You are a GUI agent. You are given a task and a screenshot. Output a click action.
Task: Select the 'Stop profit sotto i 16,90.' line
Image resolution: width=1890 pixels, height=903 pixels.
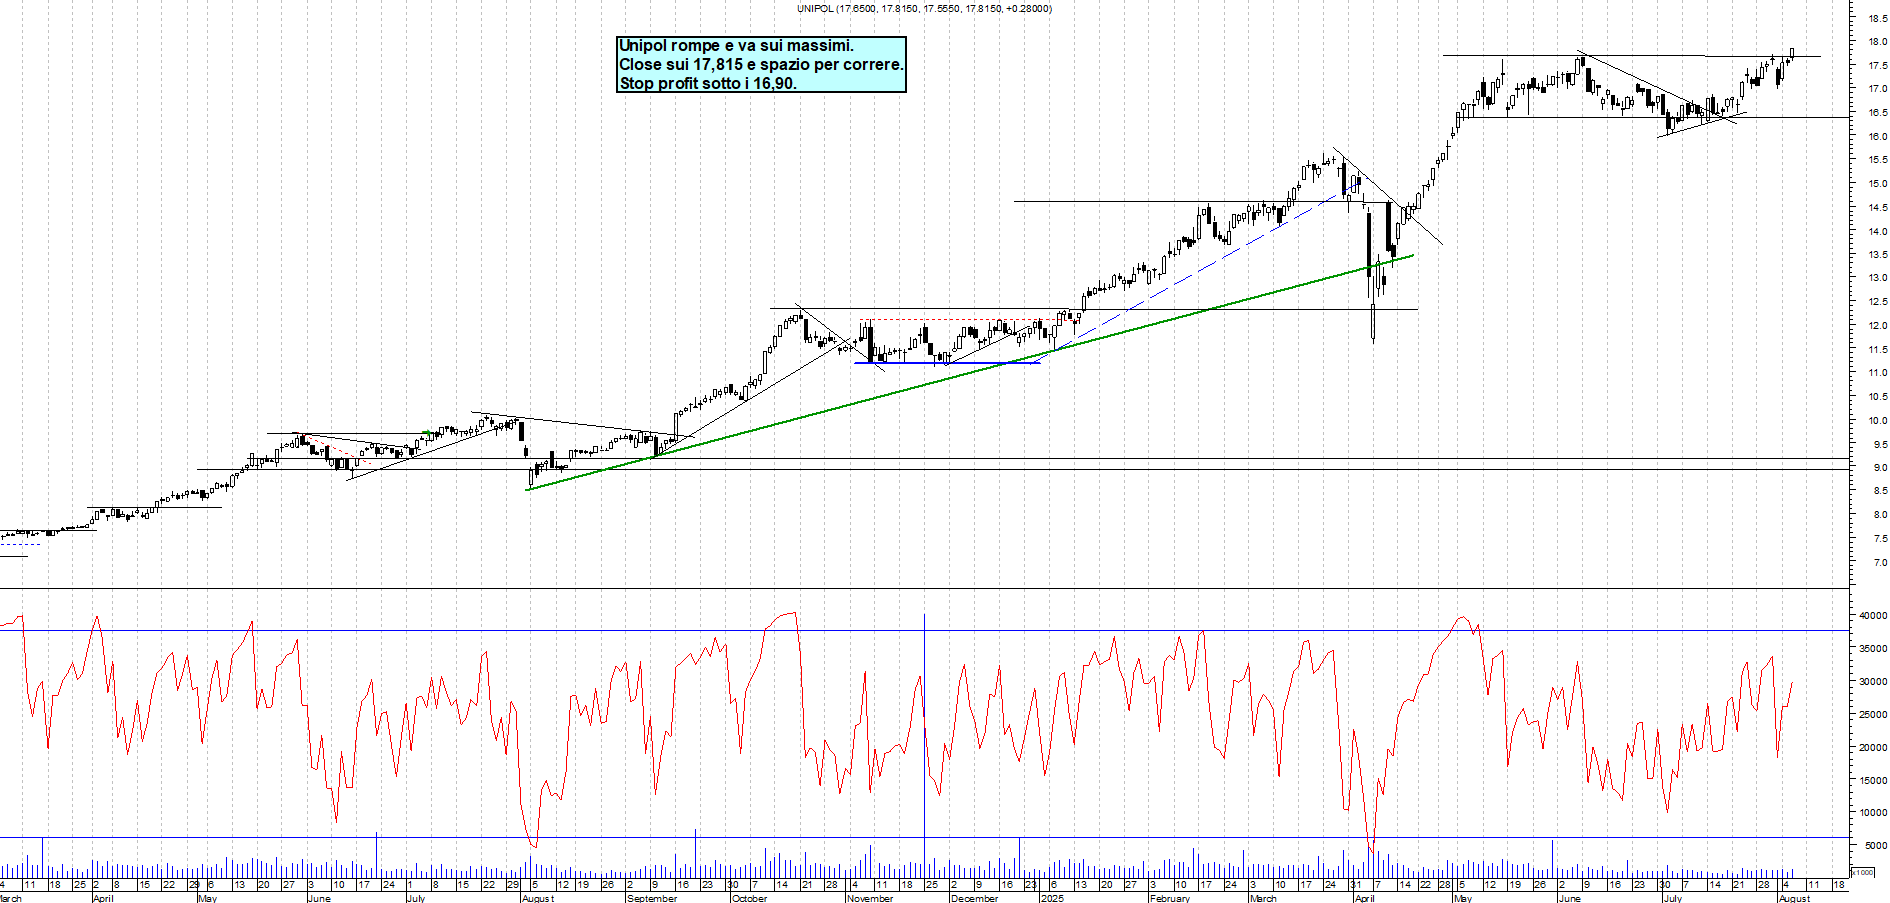pos(708,84)
